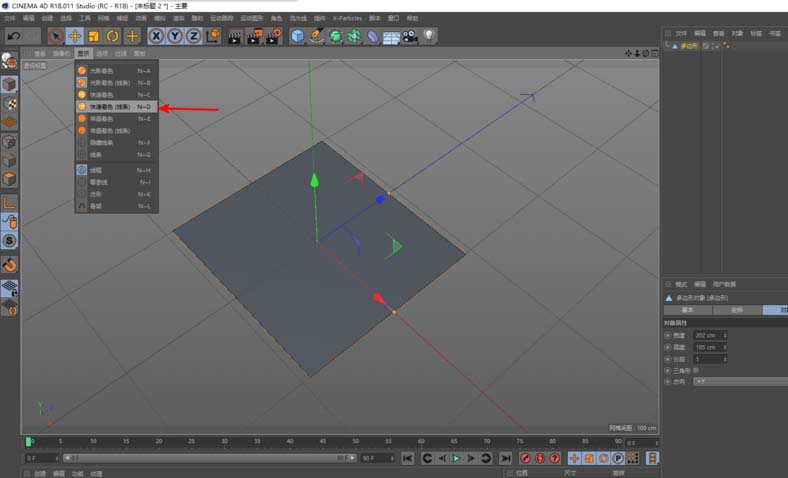Click the 高度 height value stepper arrows

(724, 347)
